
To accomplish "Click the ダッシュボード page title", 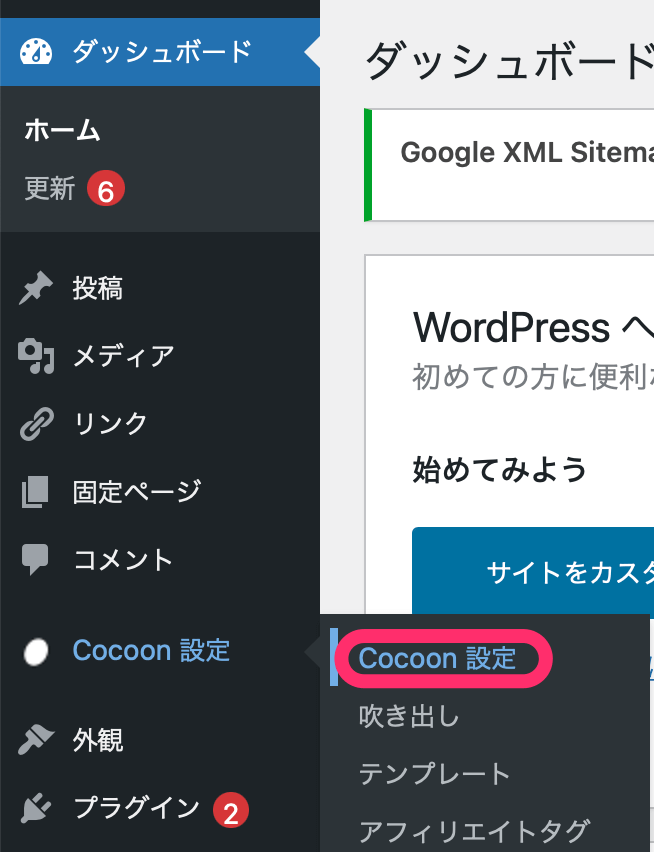I will pyautogui.click(x=509, y=61).
